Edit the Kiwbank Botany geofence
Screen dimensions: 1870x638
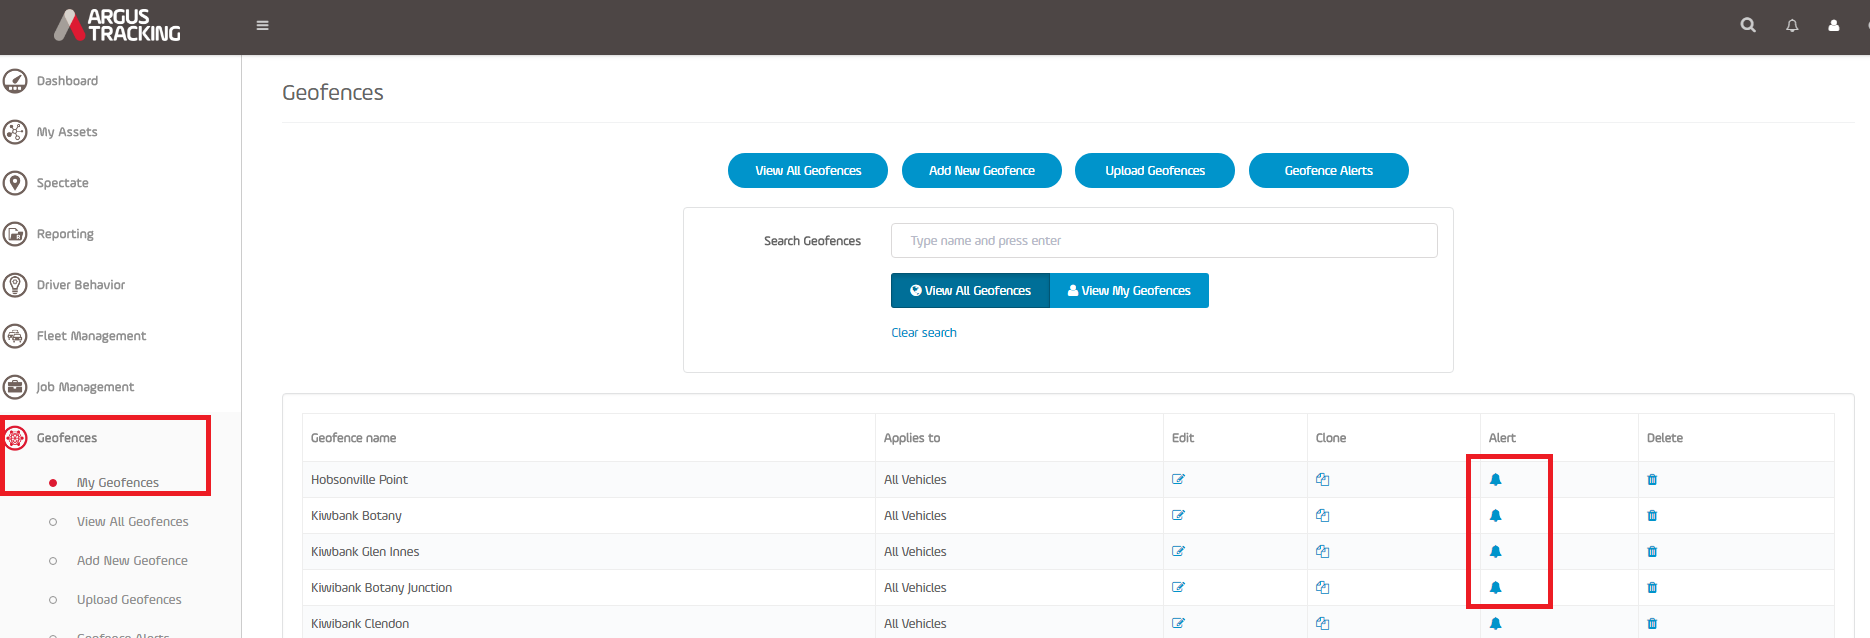(x=1179, y=516)
